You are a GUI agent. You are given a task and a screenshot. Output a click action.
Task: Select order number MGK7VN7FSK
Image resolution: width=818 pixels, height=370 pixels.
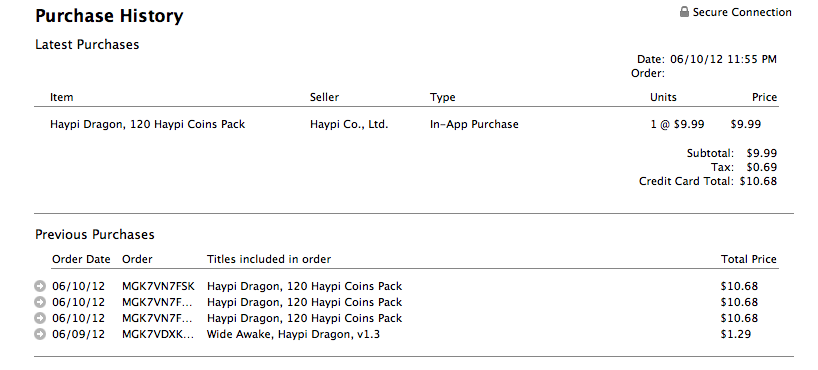coord(158,286)
